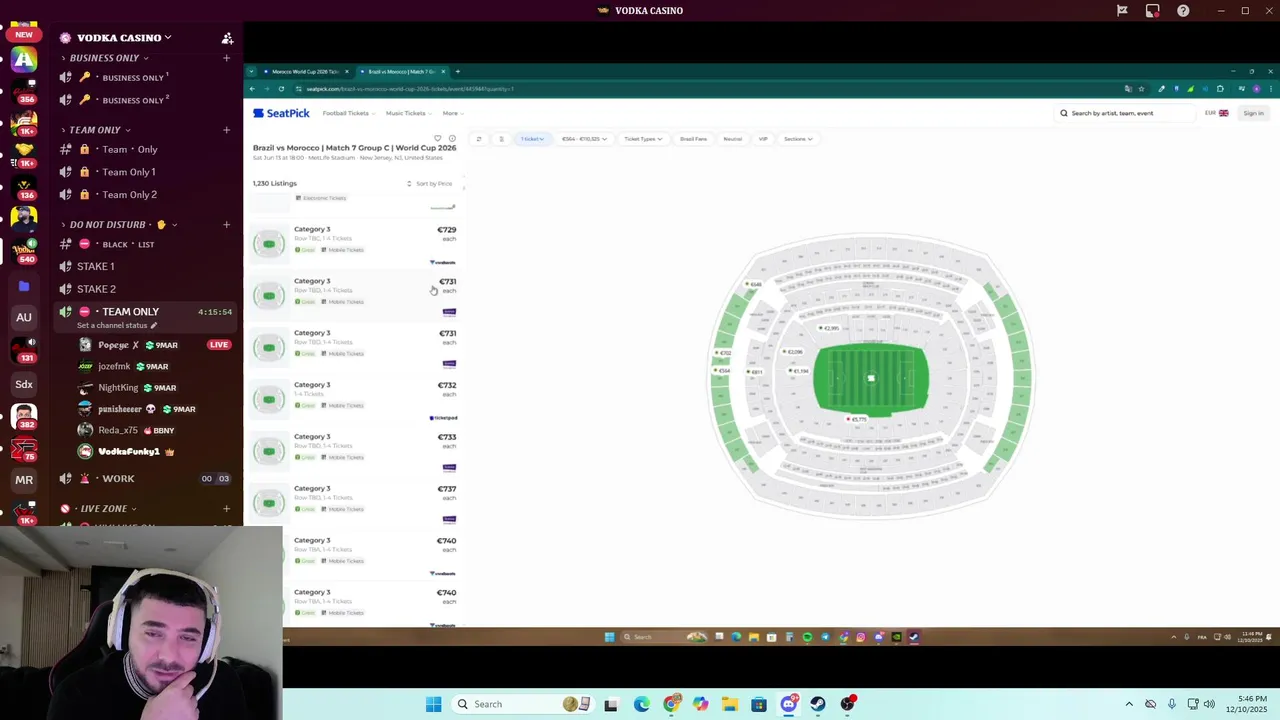The image size is (1280, 720).
Task: Add channel to TEAM ONLY category
Action: click(x=226, y=130)
